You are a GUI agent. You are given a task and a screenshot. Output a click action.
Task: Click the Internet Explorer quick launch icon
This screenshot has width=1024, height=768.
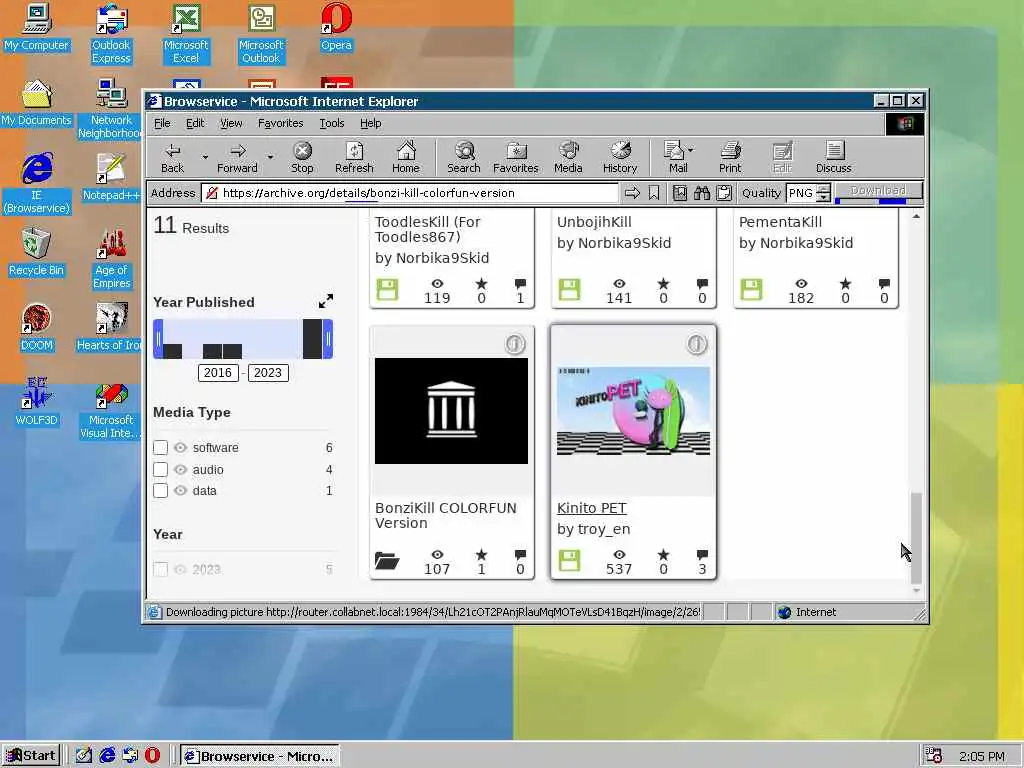pos(107,756)
